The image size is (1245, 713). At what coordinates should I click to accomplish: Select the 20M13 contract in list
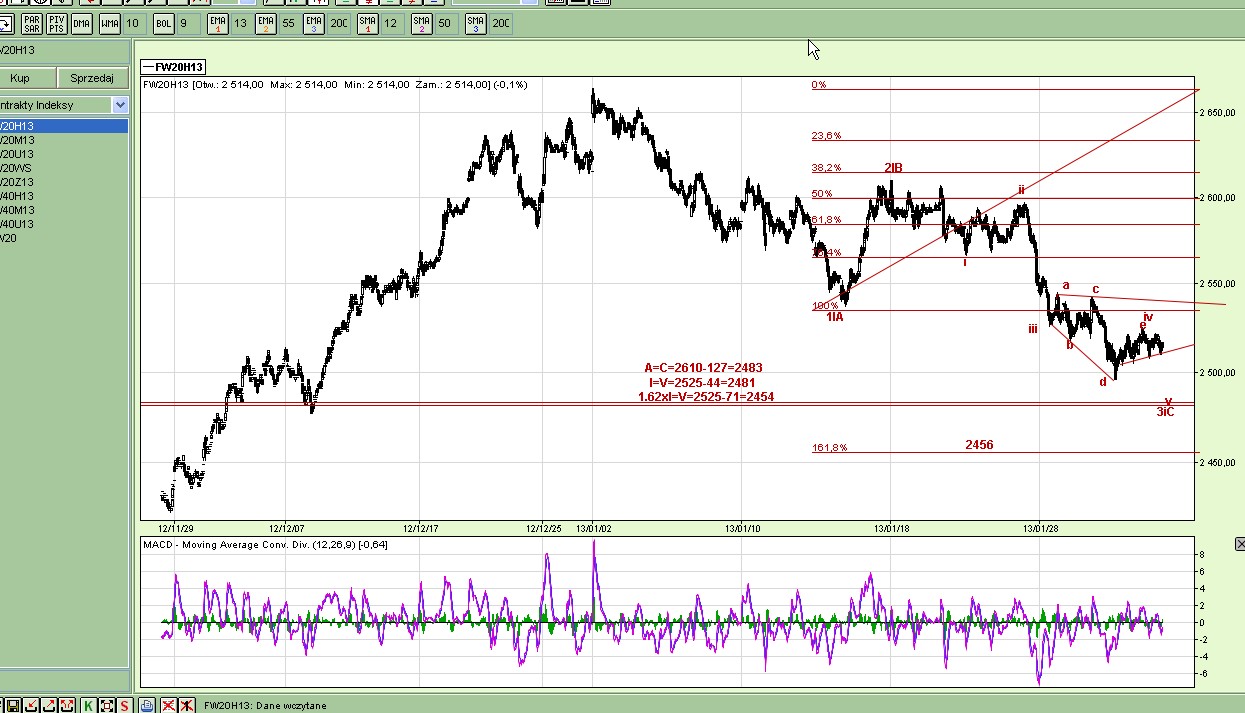point(64,140)
